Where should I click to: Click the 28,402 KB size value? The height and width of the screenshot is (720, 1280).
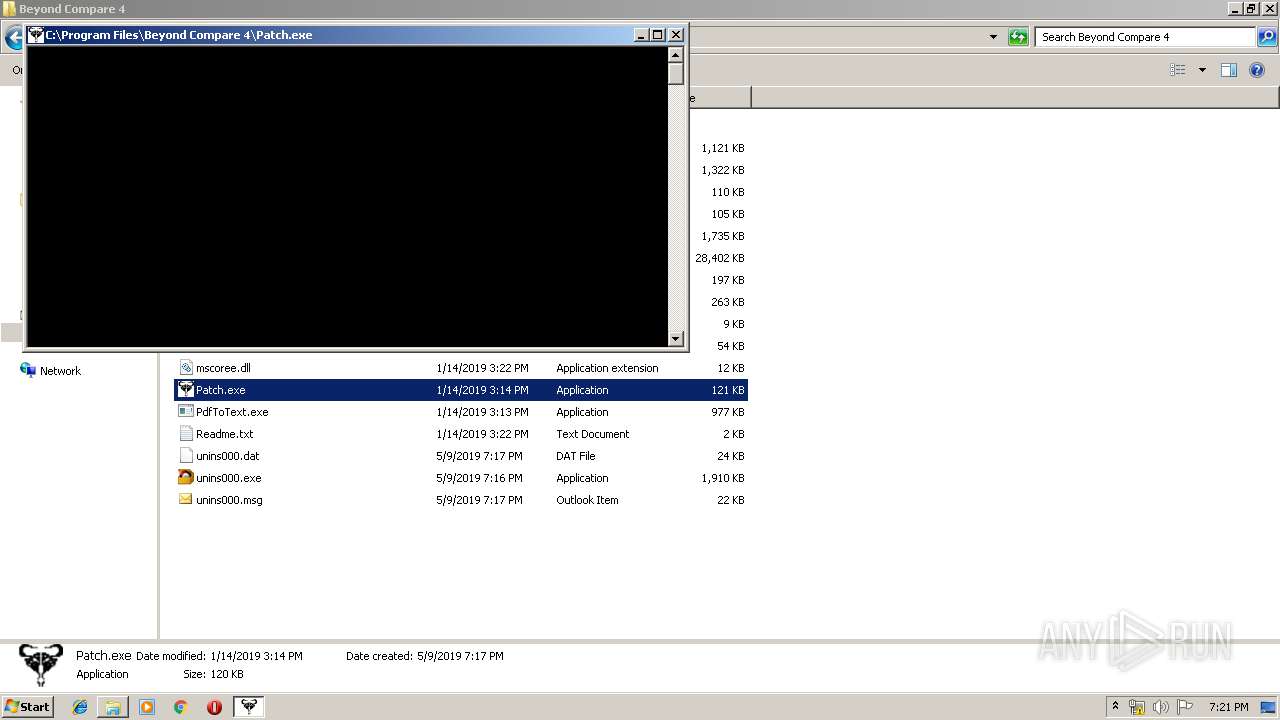pos(720,258)
